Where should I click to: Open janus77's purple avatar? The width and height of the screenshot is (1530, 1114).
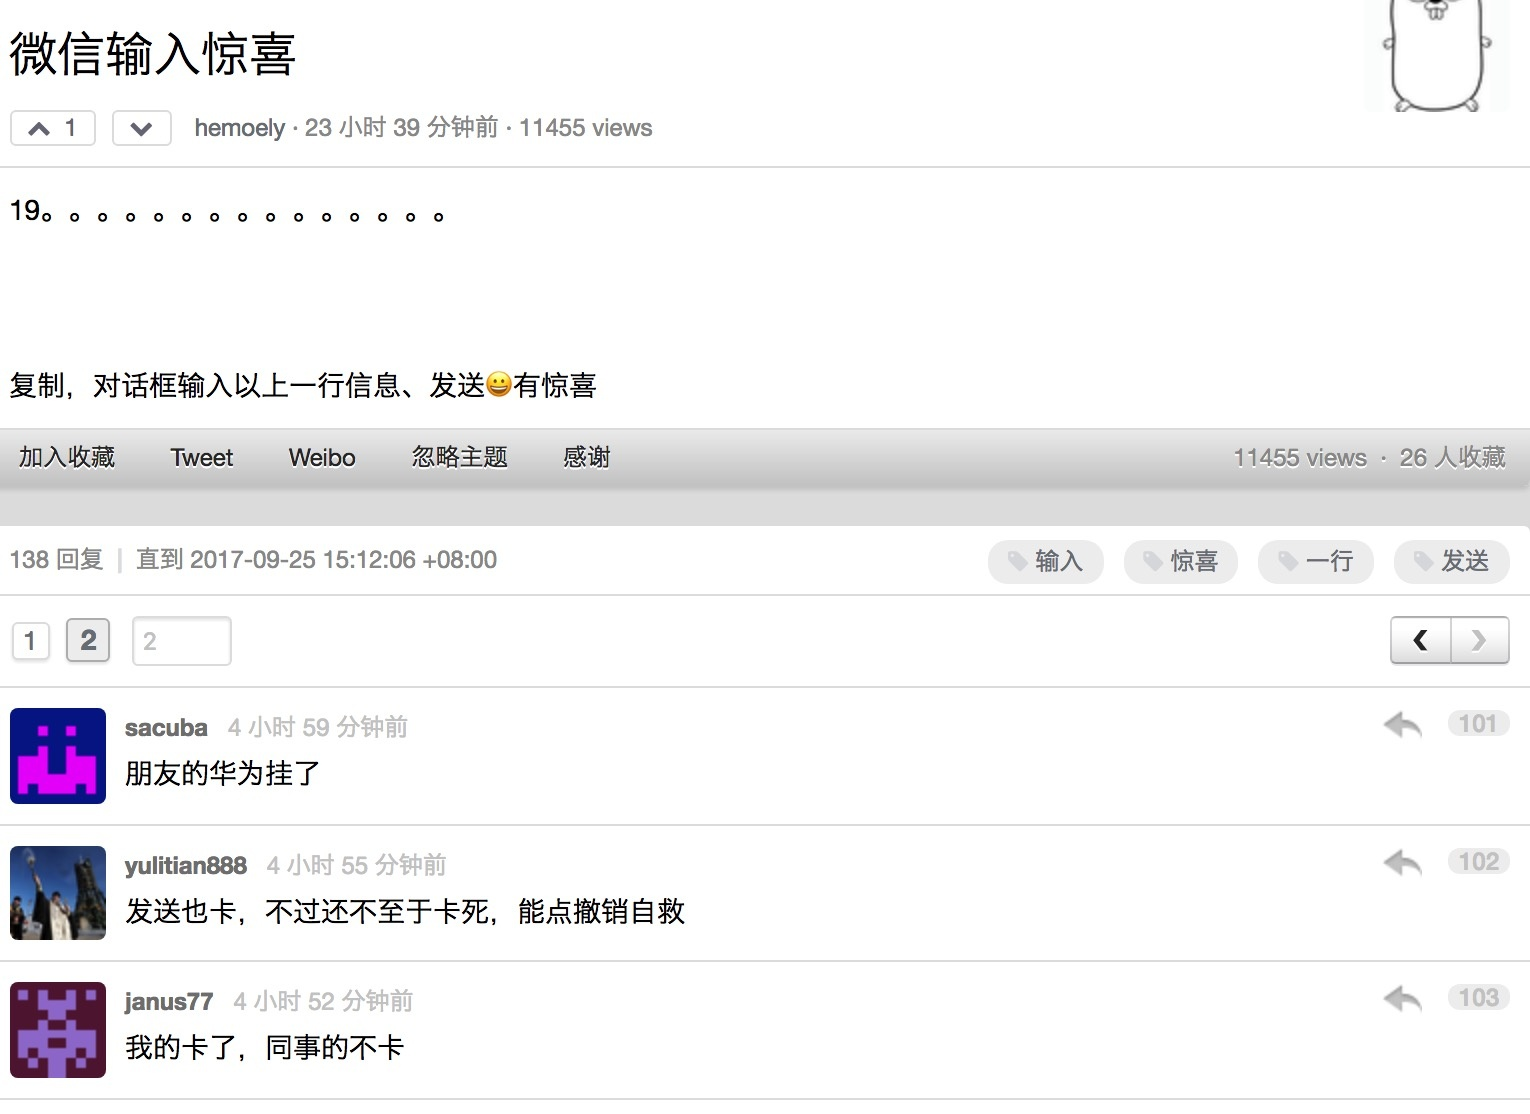coord(58,1030)
